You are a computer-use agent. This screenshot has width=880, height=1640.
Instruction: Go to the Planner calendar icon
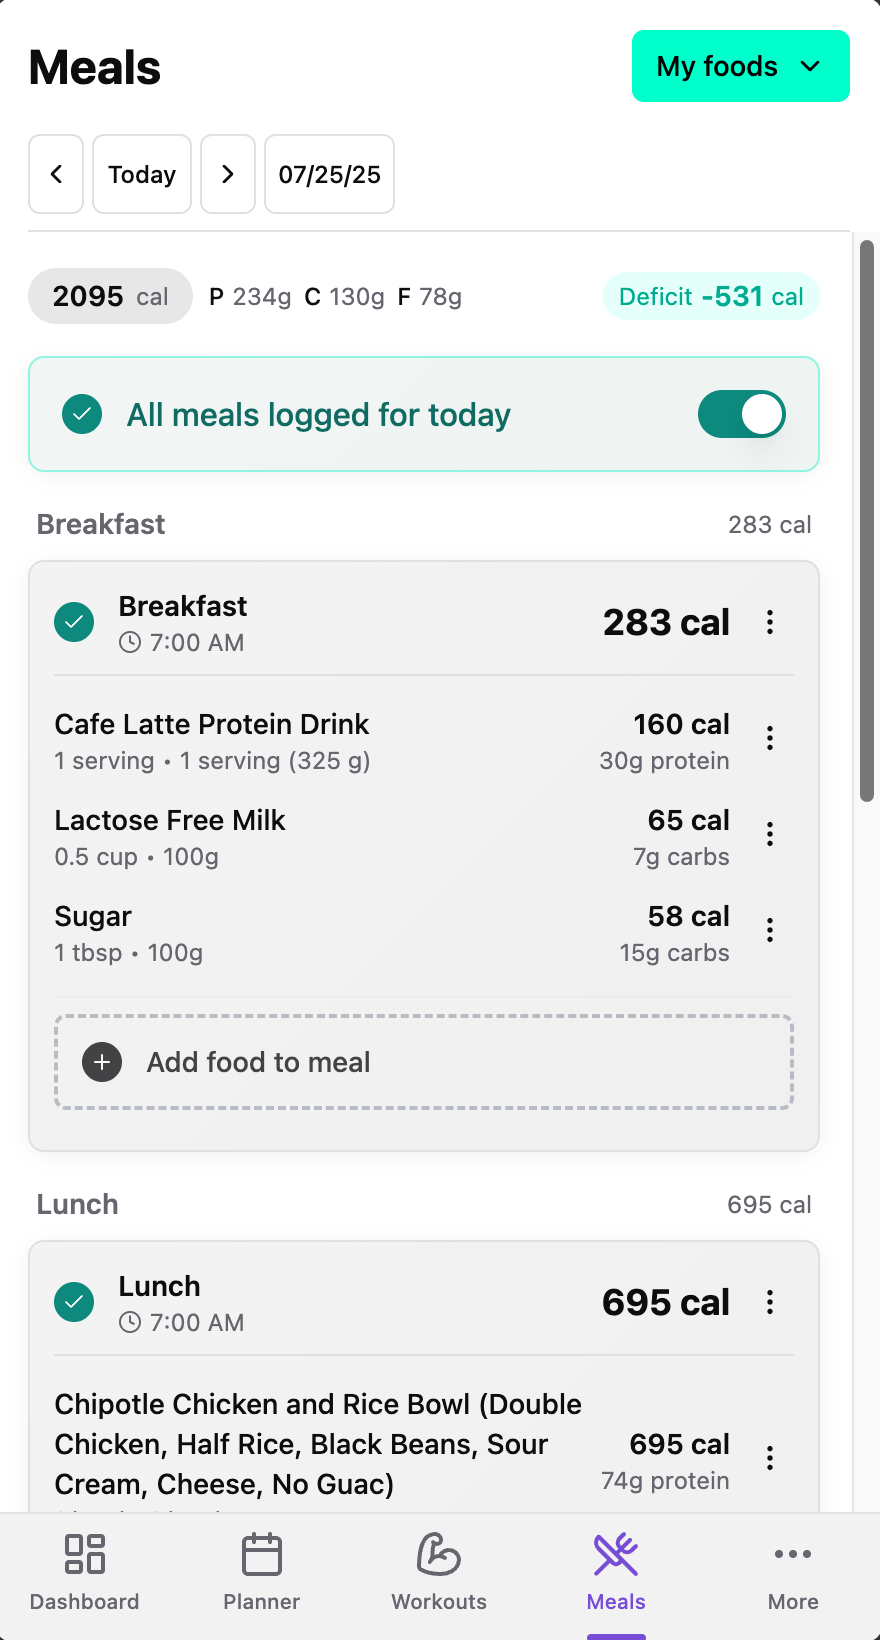[x=262, y=1554]
